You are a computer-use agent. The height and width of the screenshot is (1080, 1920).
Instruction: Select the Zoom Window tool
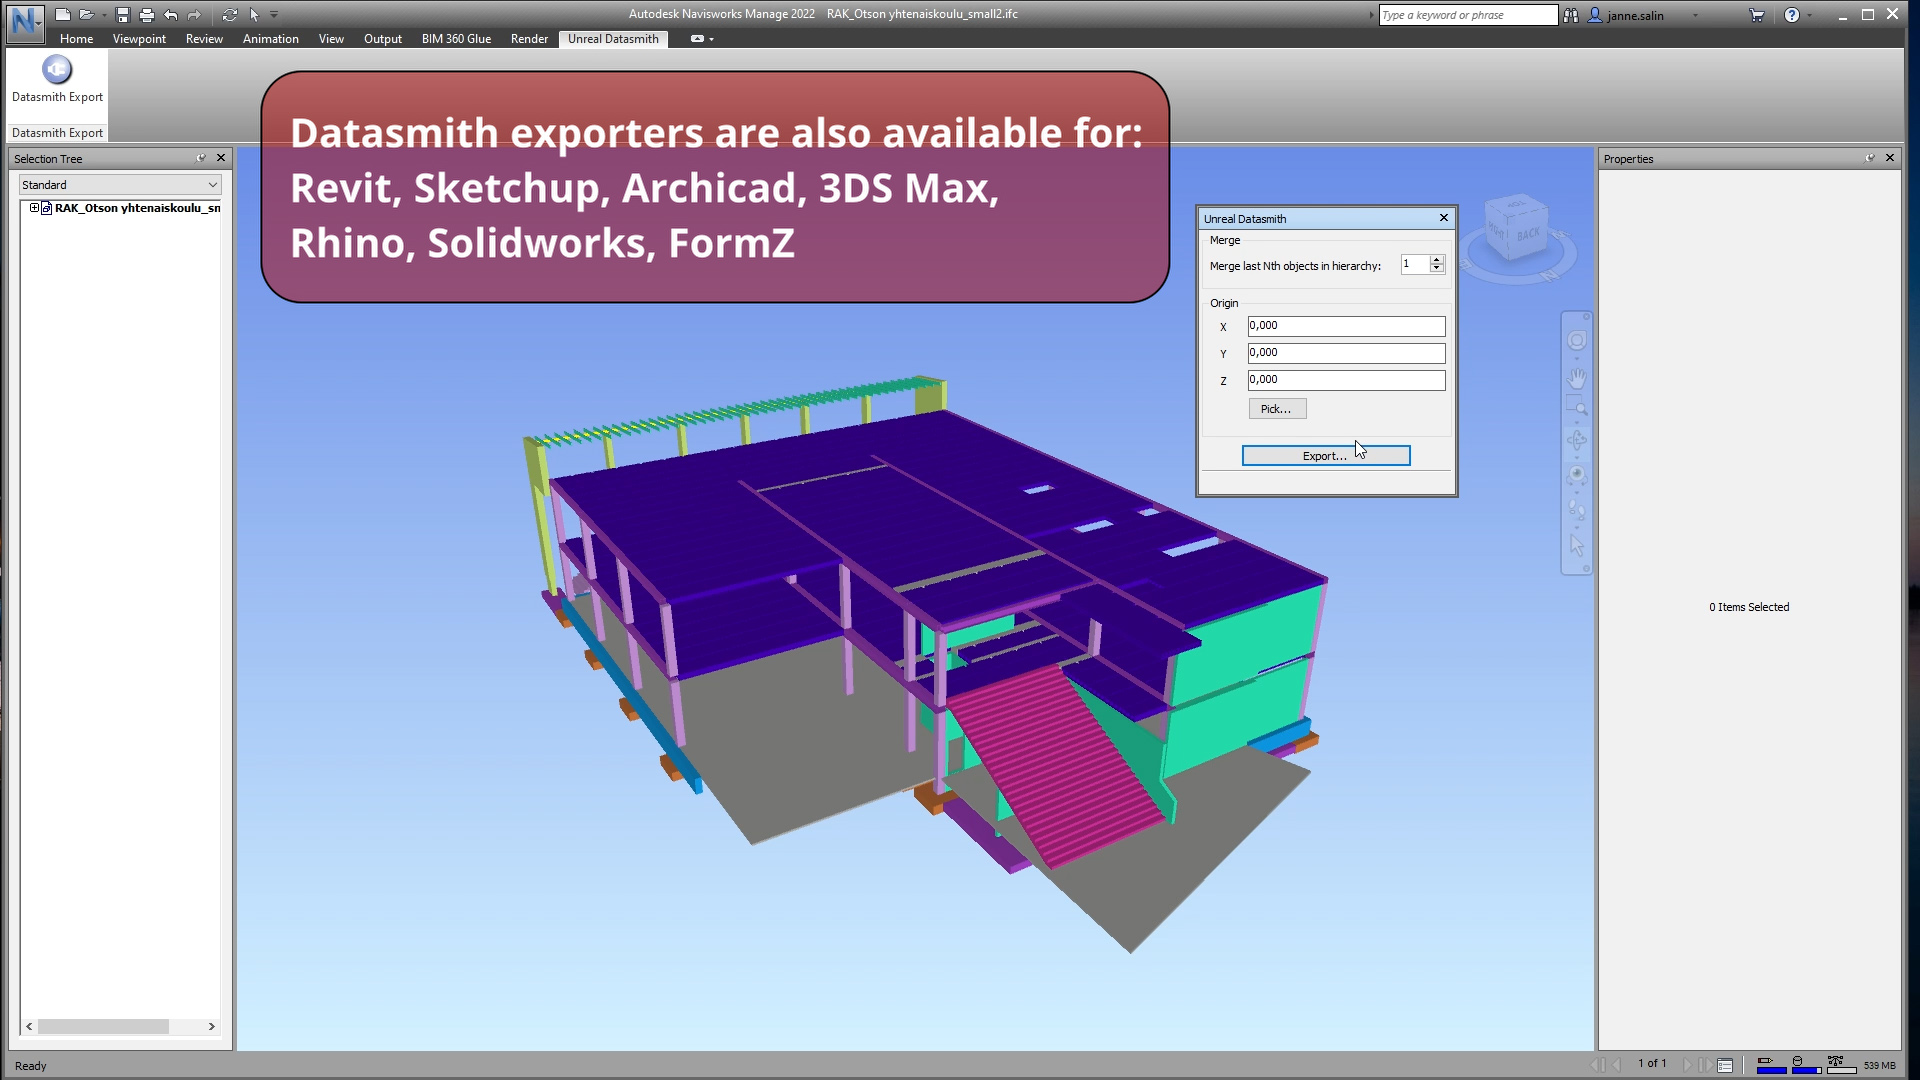(x=1577, y=407)
